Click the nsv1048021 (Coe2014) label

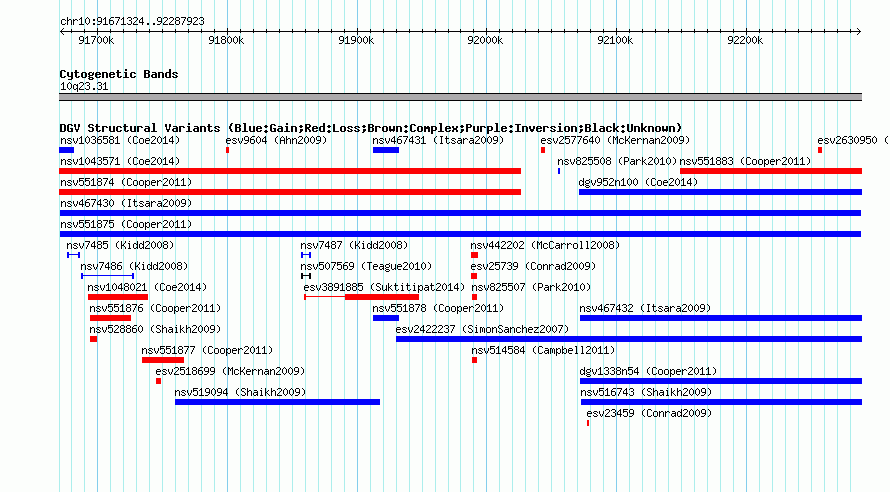[147, 287]
